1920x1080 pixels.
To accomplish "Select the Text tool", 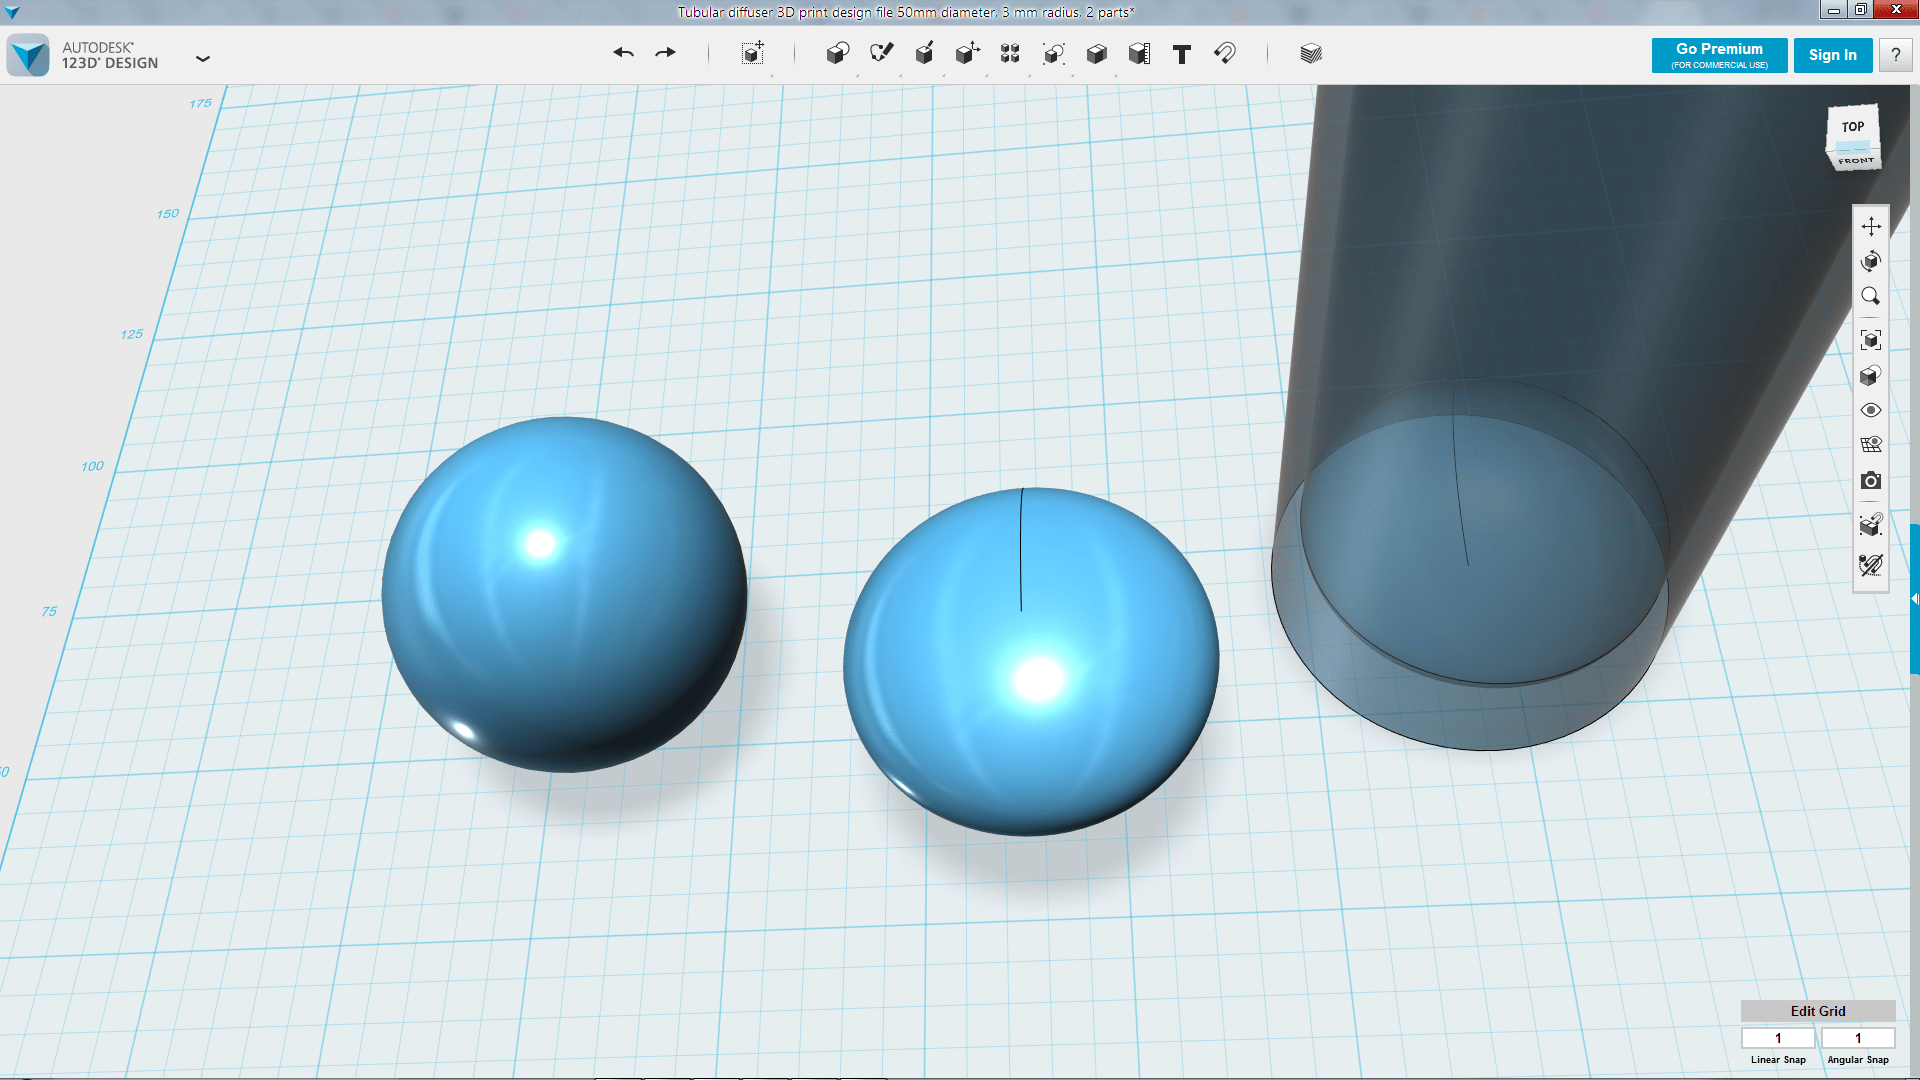I will [1182, 54].
